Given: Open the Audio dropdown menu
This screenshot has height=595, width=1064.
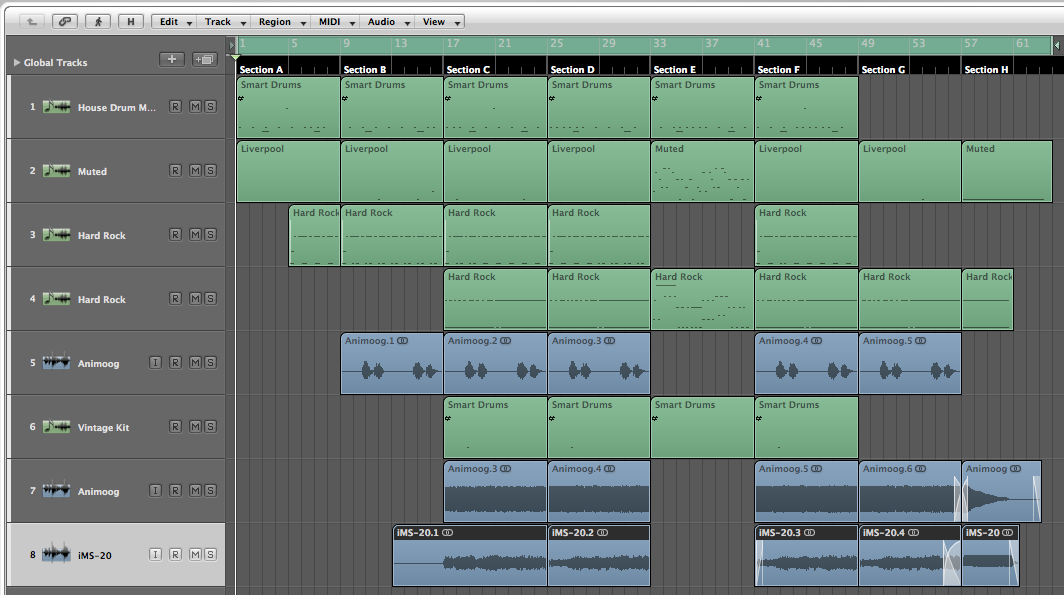Looking at the screenshot, I should pyautogui.click(x=388, y=22).
